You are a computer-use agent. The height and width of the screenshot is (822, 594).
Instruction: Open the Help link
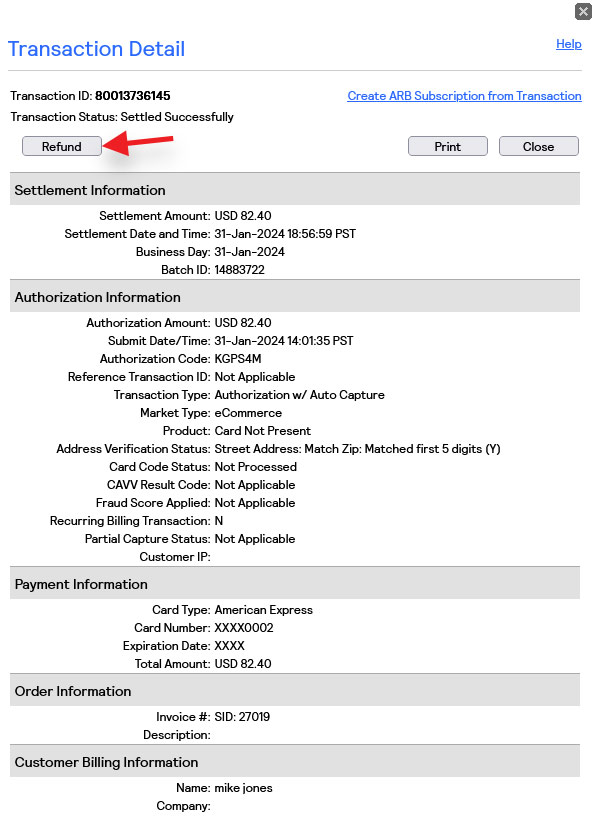pos(568,44)
